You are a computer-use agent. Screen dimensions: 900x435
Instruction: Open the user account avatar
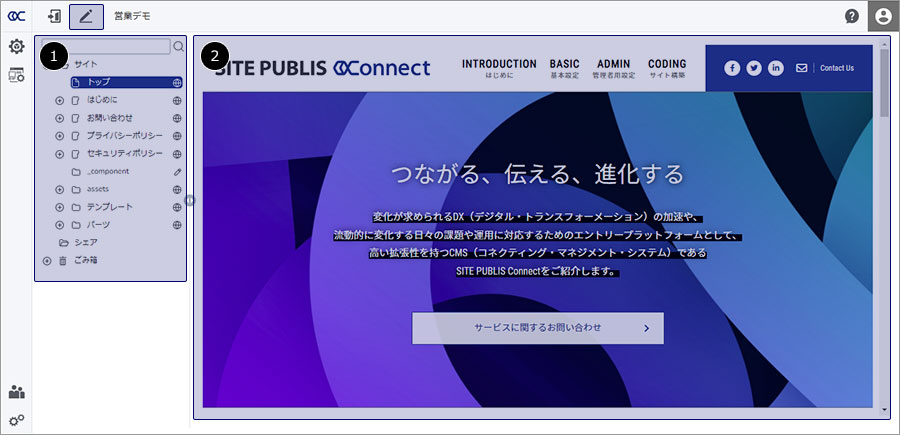pyautogui.click(x=882, y=16)
